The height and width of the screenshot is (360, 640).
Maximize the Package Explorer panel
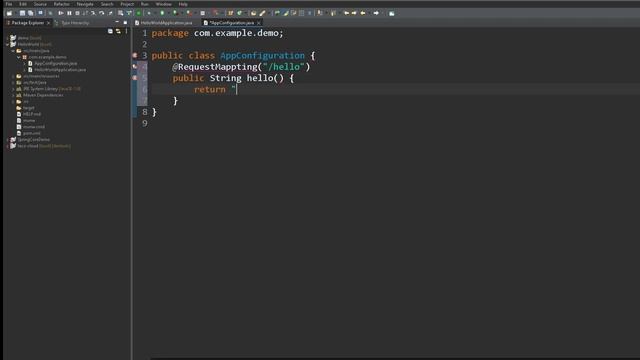point(125,22)
